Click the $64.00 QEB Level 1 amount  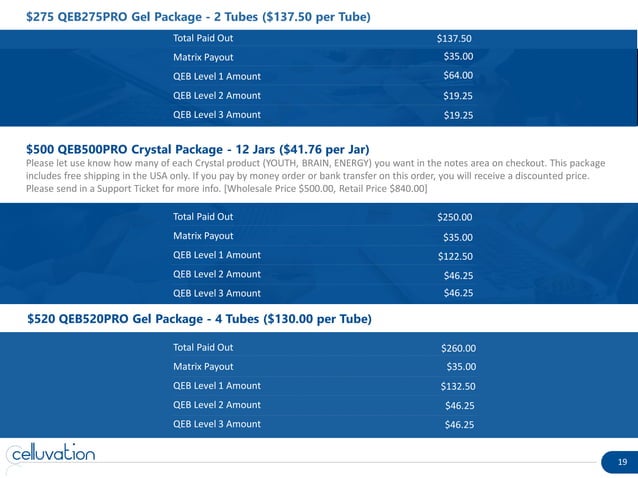click(x=458, y=76)
